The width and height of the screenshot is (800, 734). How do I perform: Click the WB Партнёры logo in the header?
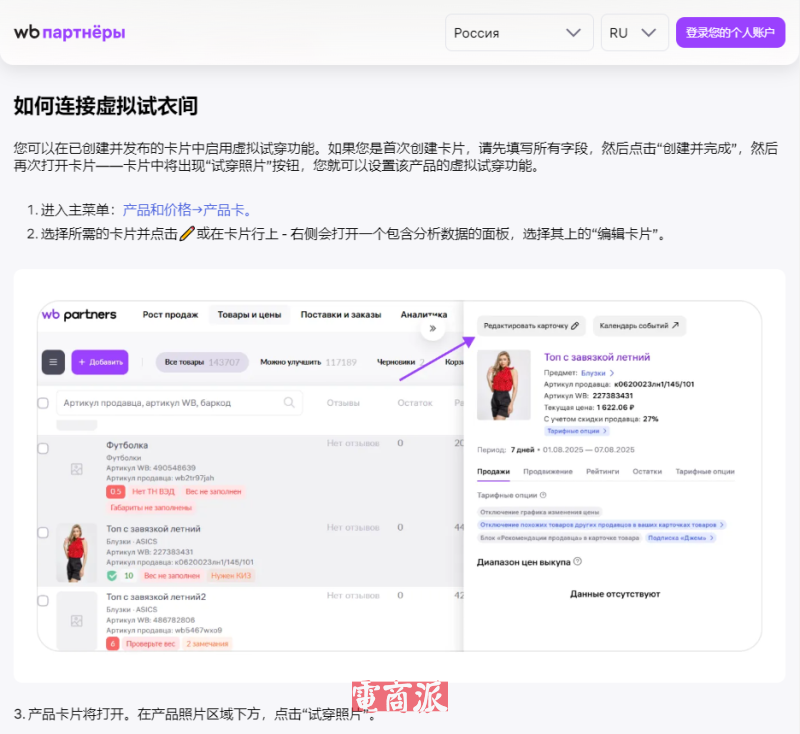point(69,32)
